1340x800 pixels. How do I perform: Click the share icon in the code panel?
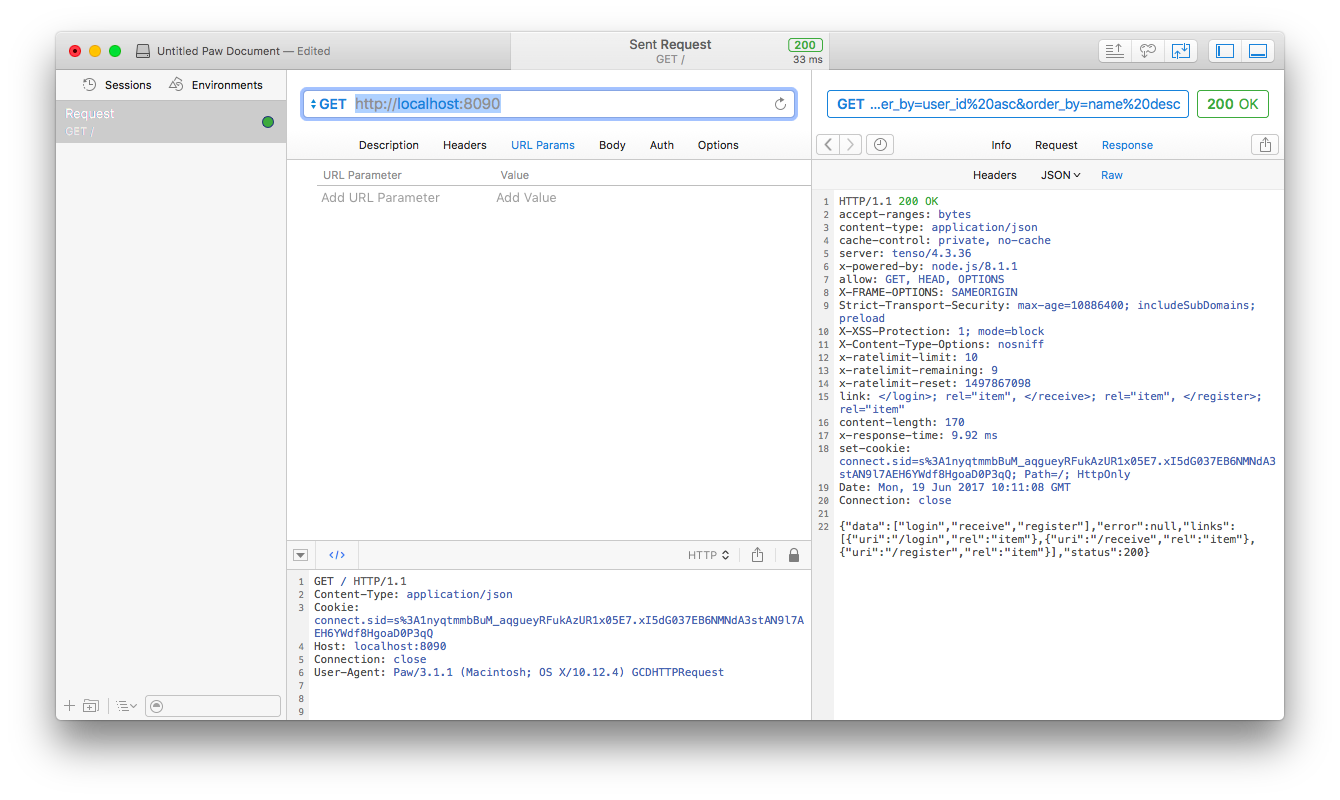click(x=758, y=555)
